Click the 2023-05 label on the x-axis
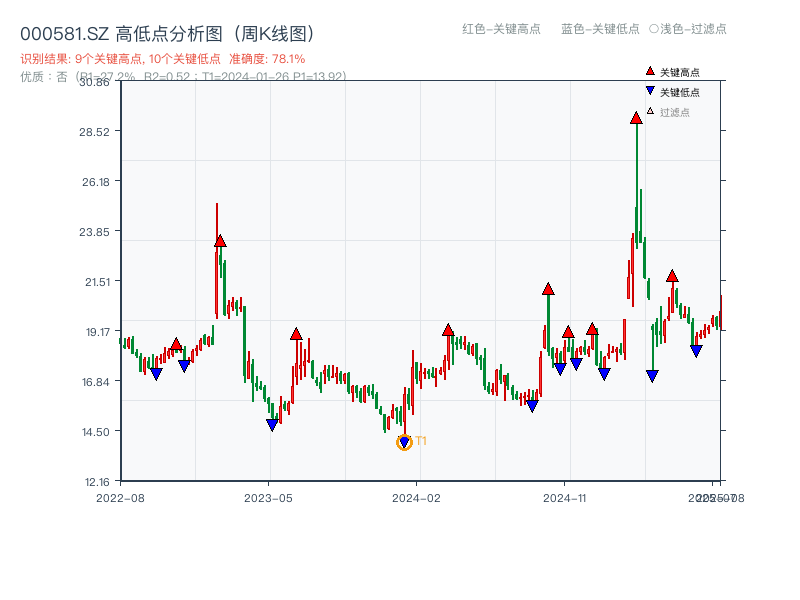This screenshot has width=800, height=600. pyautogui.click(x=266, y=495)
